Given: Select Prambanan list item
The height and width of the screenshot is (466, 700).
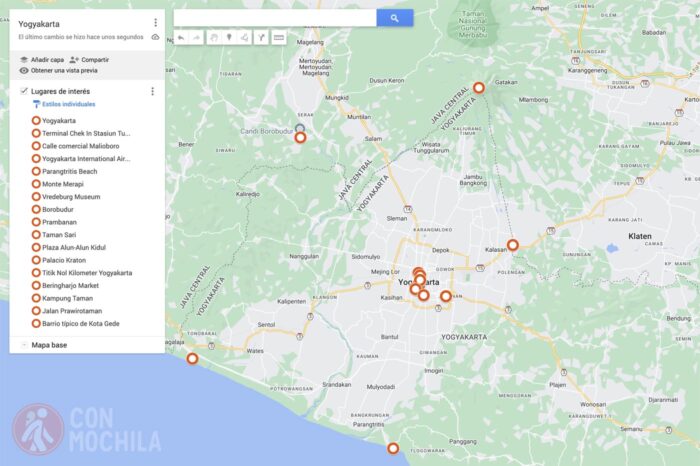Looking at the screenshot, I should click(54, 222).
